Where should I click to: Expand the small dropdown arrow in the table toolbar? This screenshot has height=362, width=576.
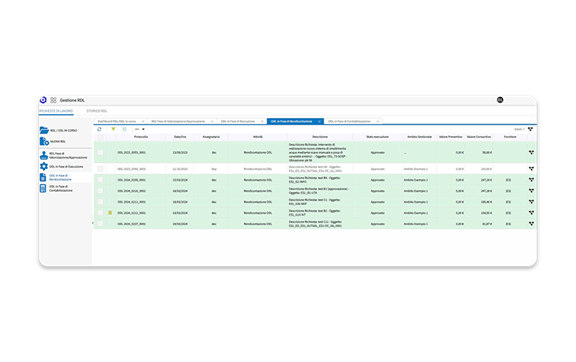(x=143, y=129)
